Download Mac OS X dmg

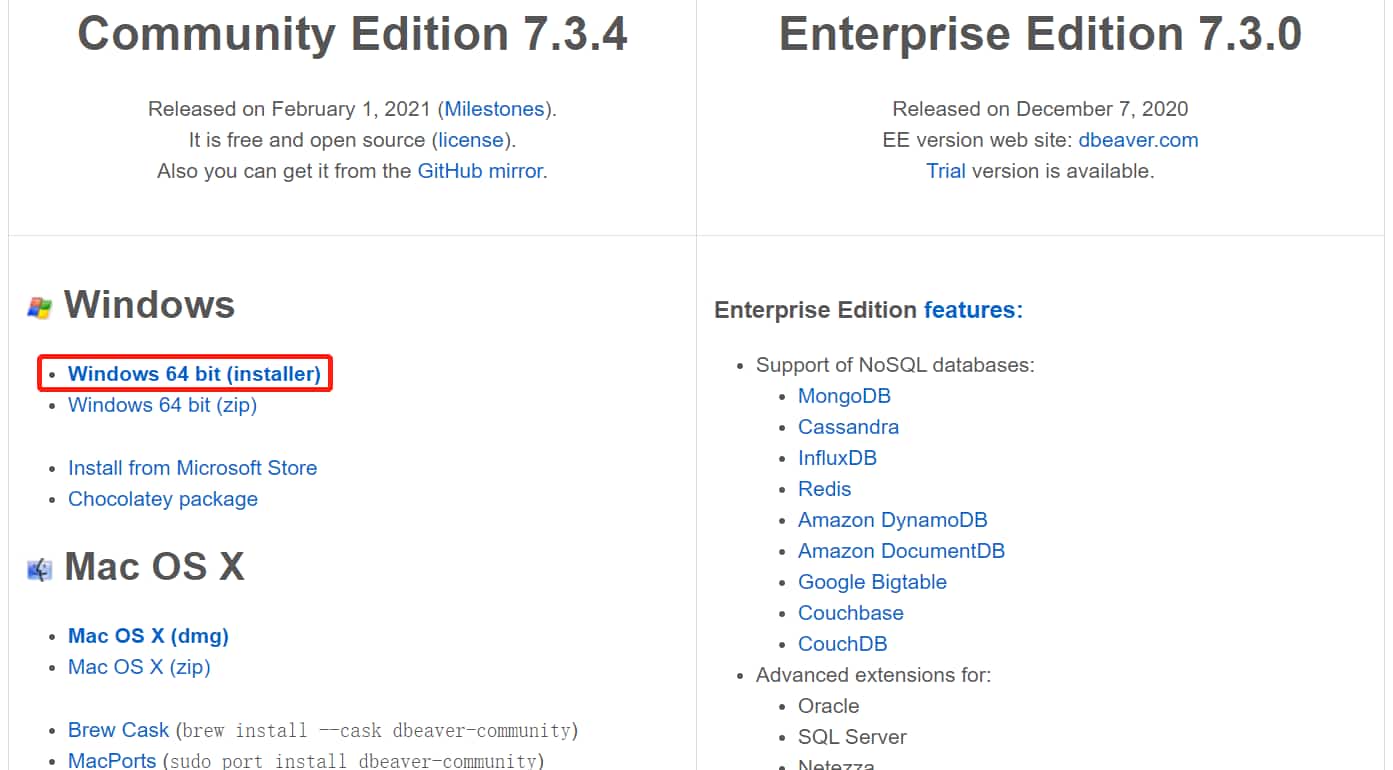(x=148, y=636)
